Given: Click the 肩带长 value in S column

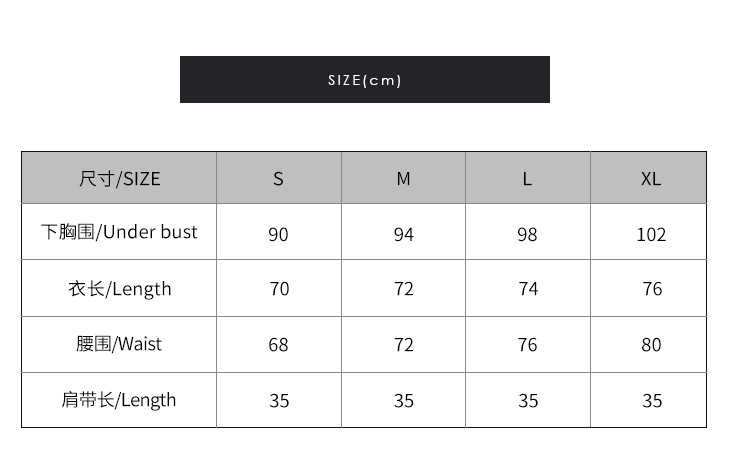Looking at the screenshot, I should tap(279, 401).
